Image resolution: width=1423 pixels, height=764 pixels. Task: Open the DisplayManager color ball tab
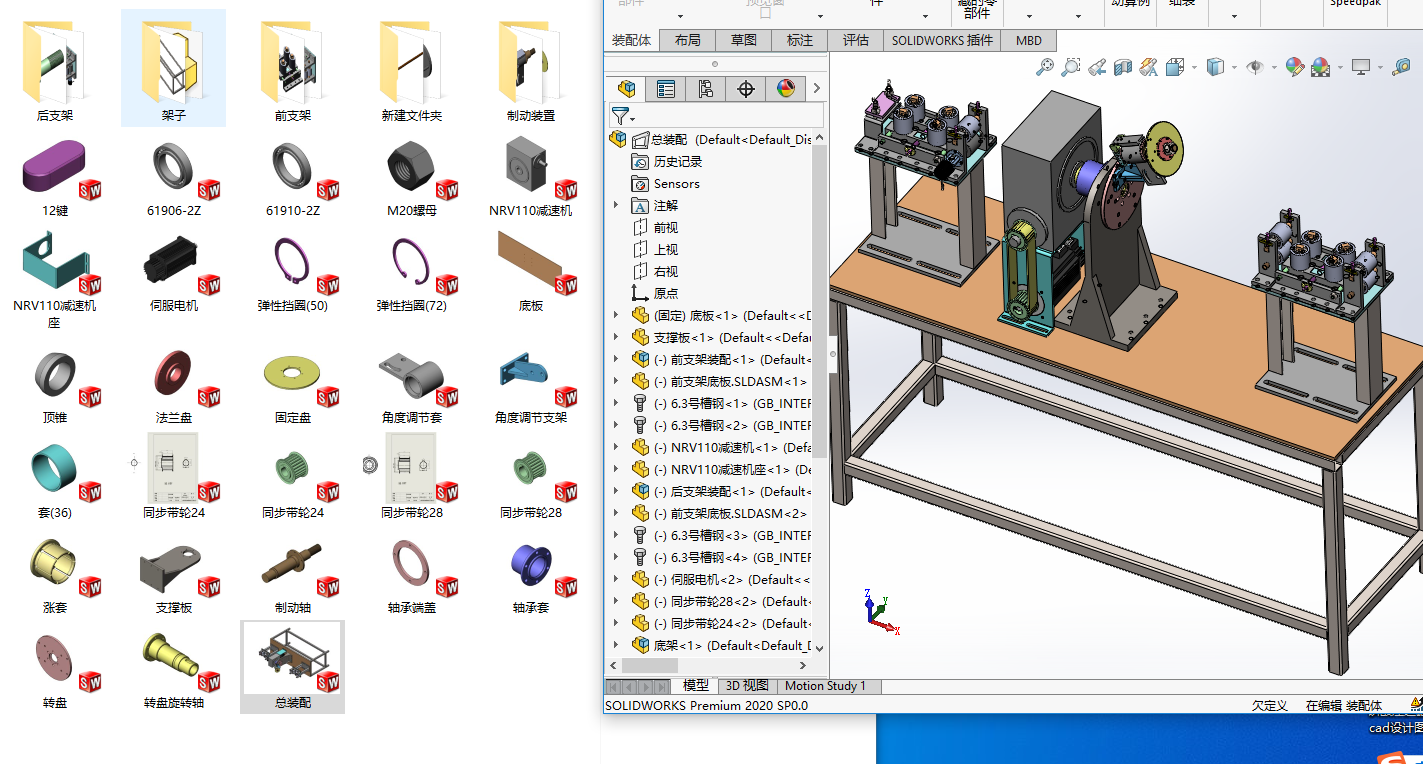click(785, 89)
